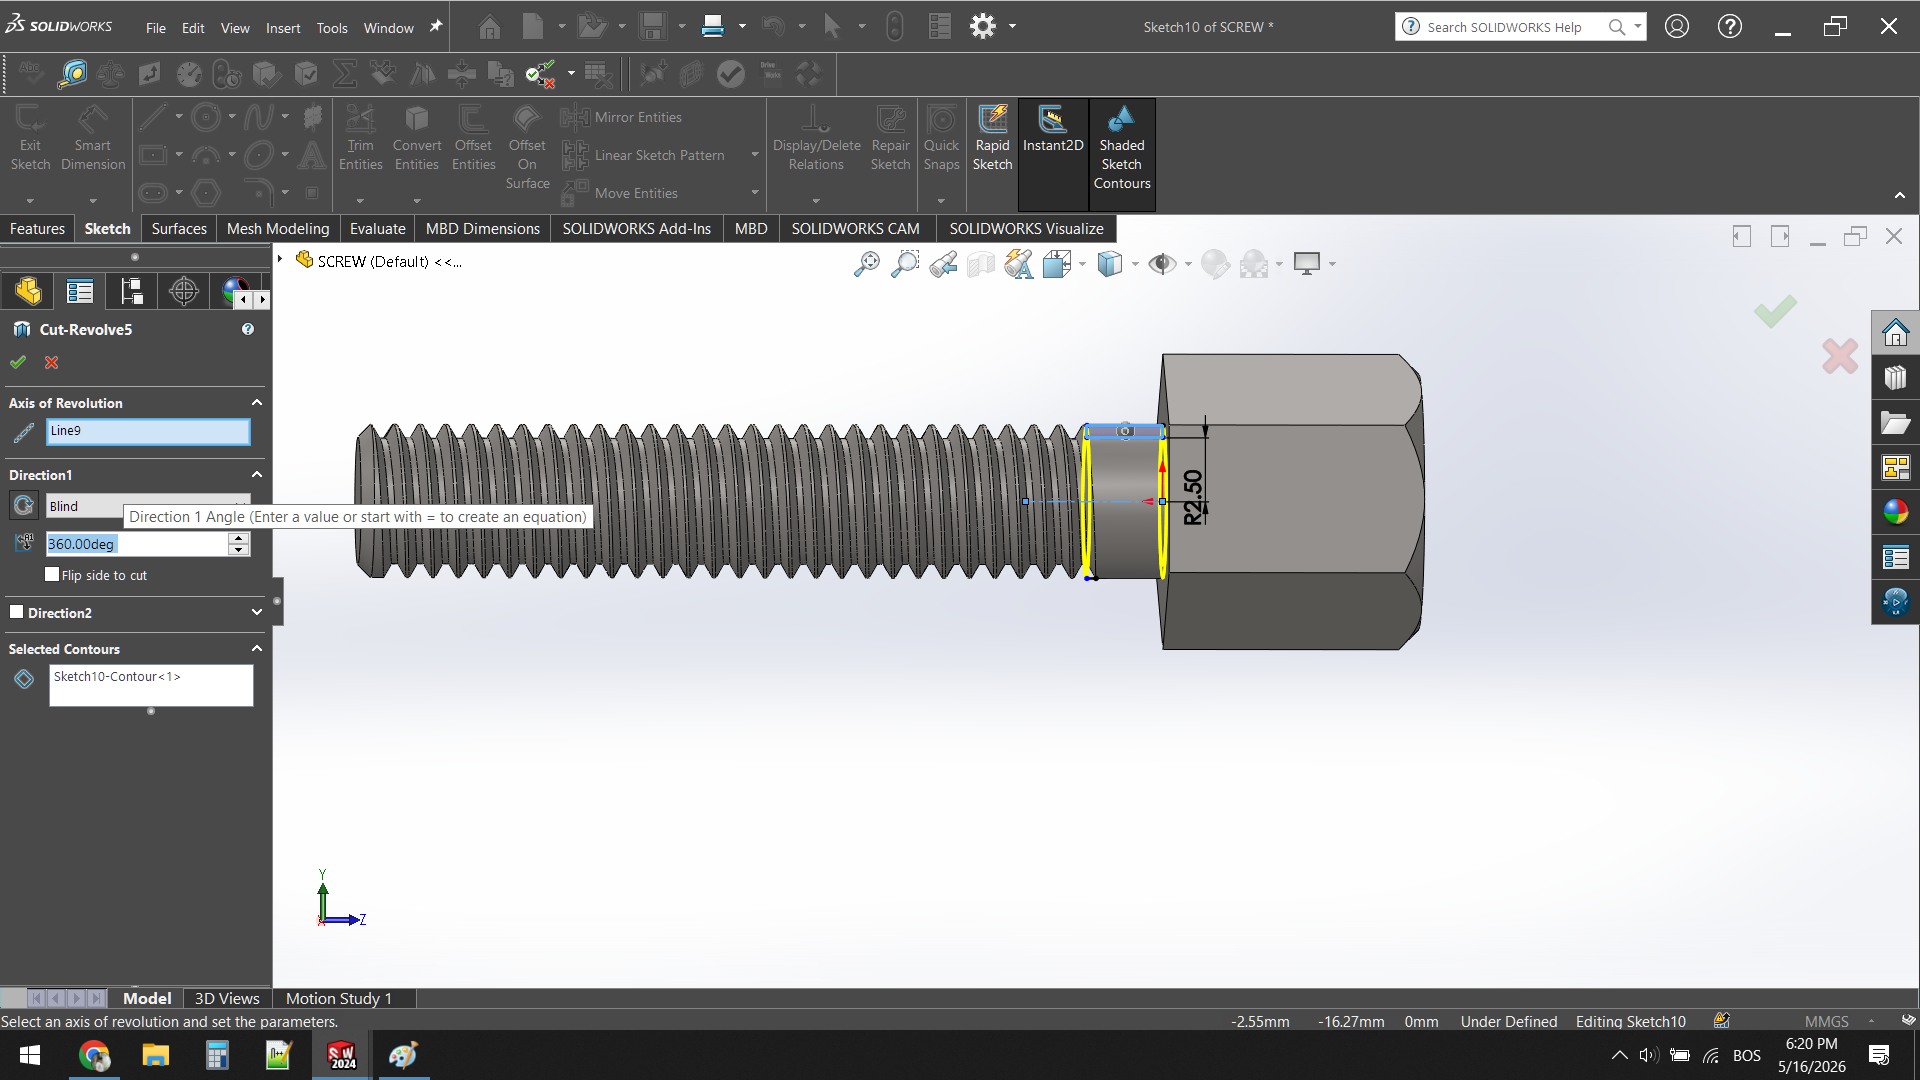Accept Cut-Revolve5 with the green OK checkmark
This screenshot has width=1920, height=1080.
point(18,362)
